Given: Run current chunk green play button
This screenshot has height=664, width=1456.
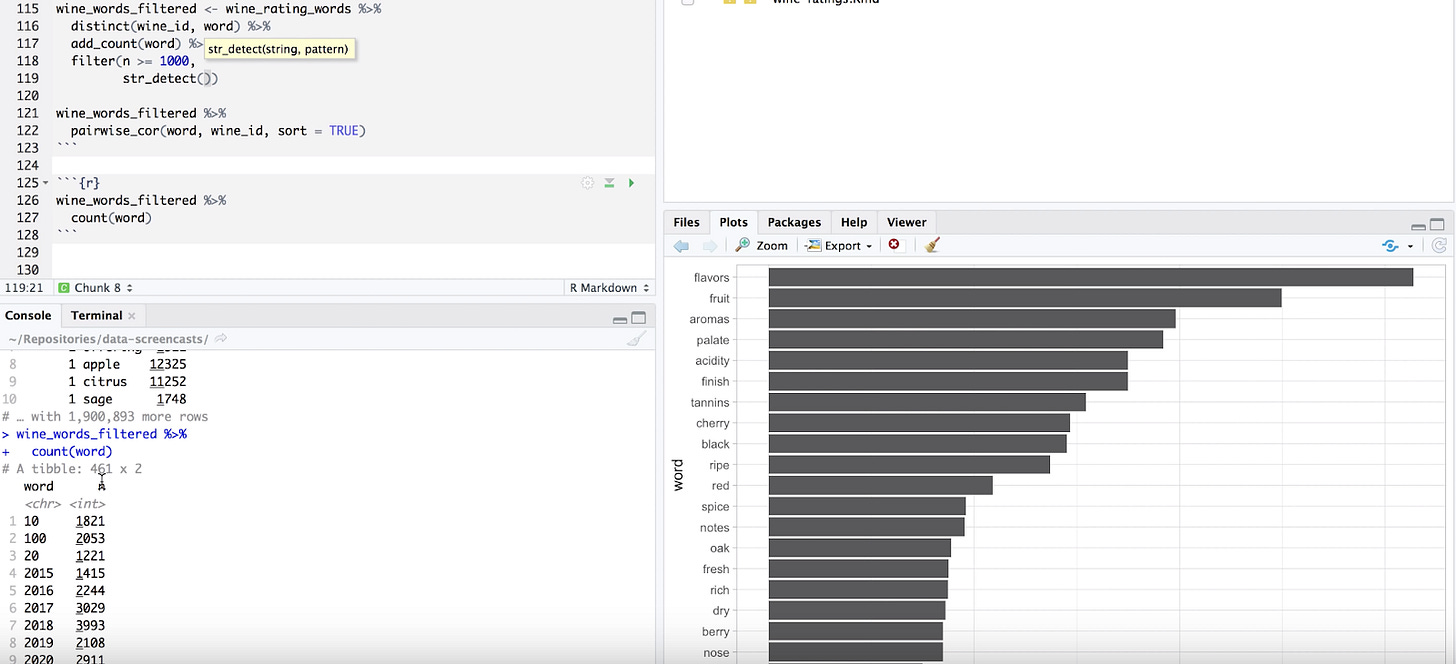Looking at the screenshot, I should tap(631, 183).
